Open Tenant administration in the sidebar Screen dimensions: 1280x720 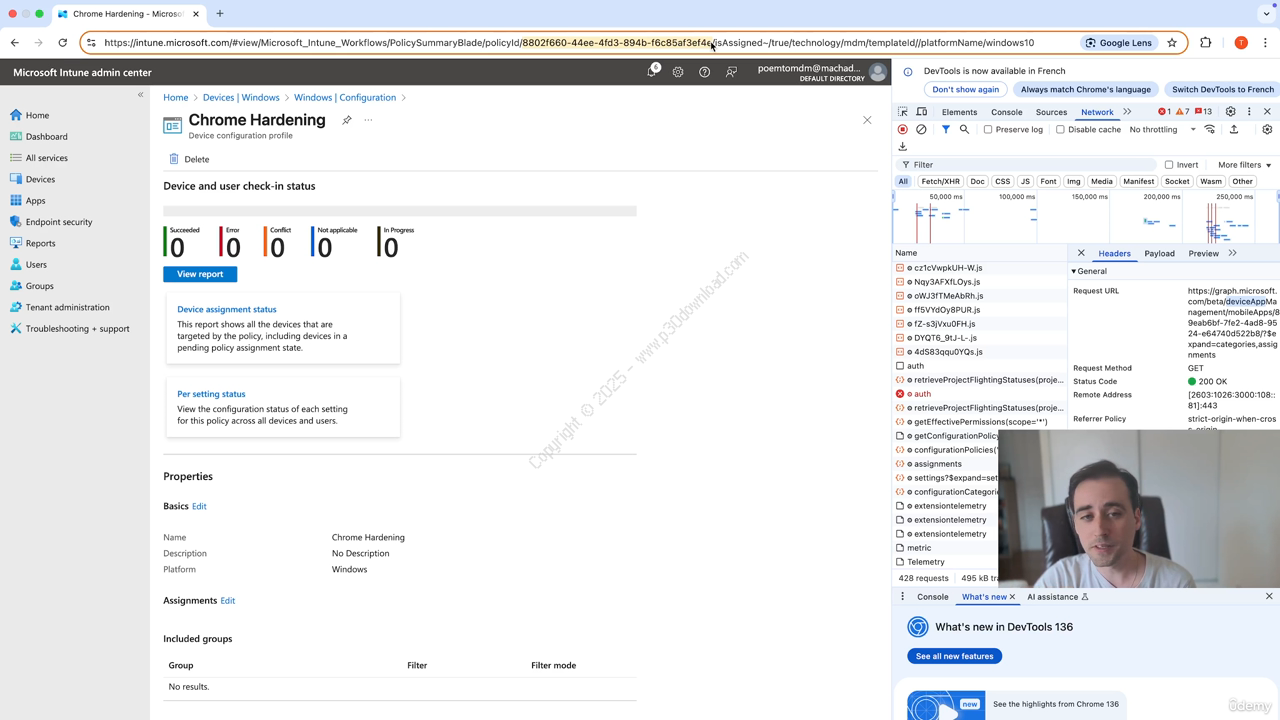(68, 307)
